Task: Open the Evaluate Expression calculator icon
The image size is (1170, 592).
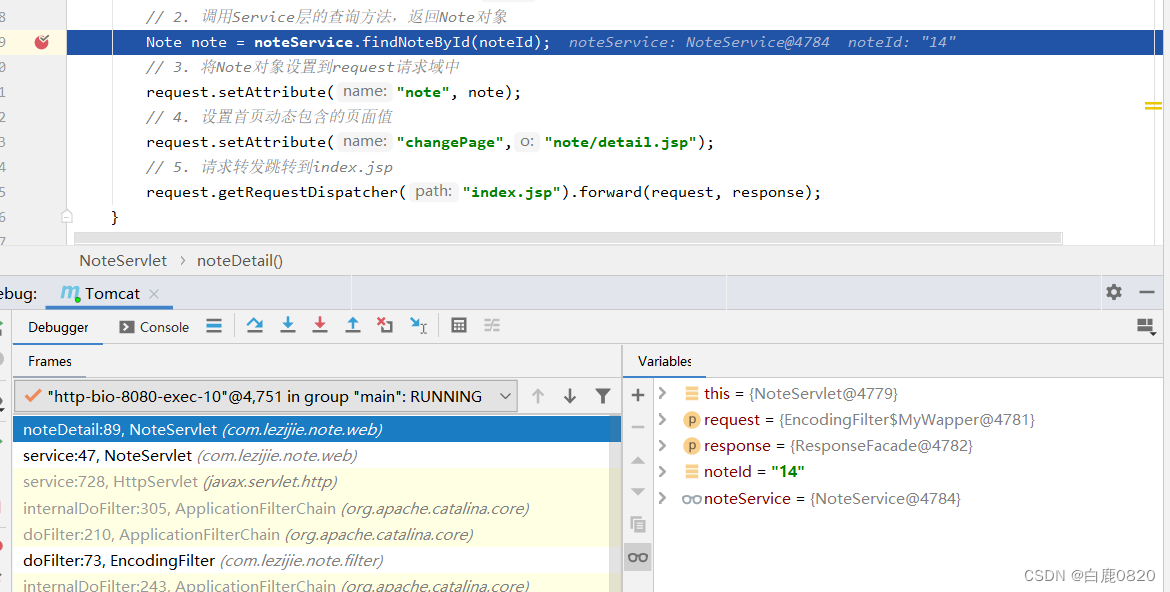Action: click(459, 325)
